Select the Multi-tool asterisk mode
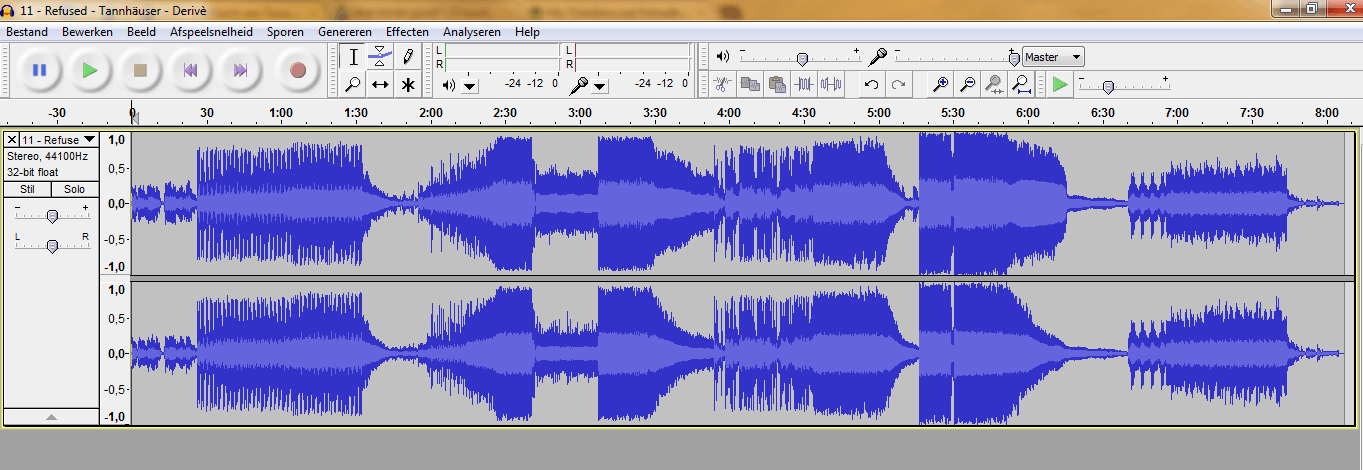1363x470 pixels. point(408,85)
